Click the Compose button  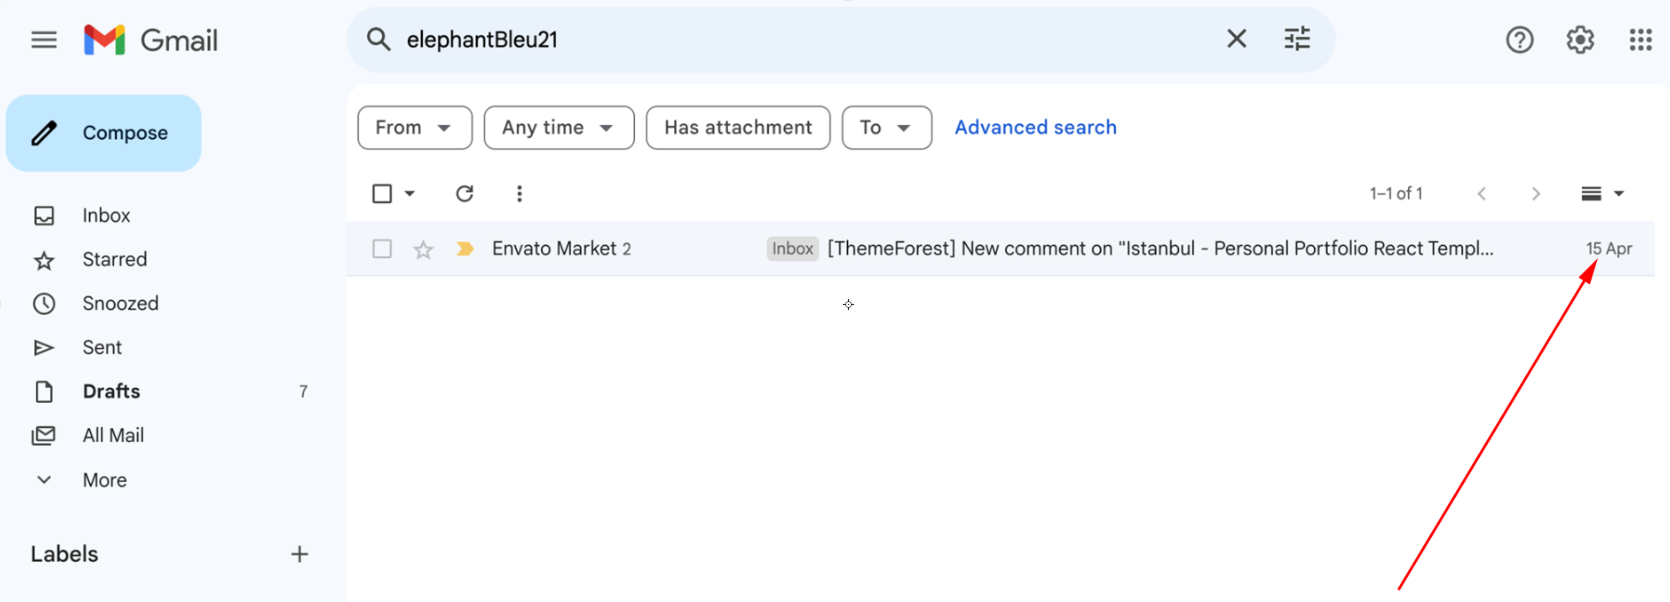[x=104, y=133]
